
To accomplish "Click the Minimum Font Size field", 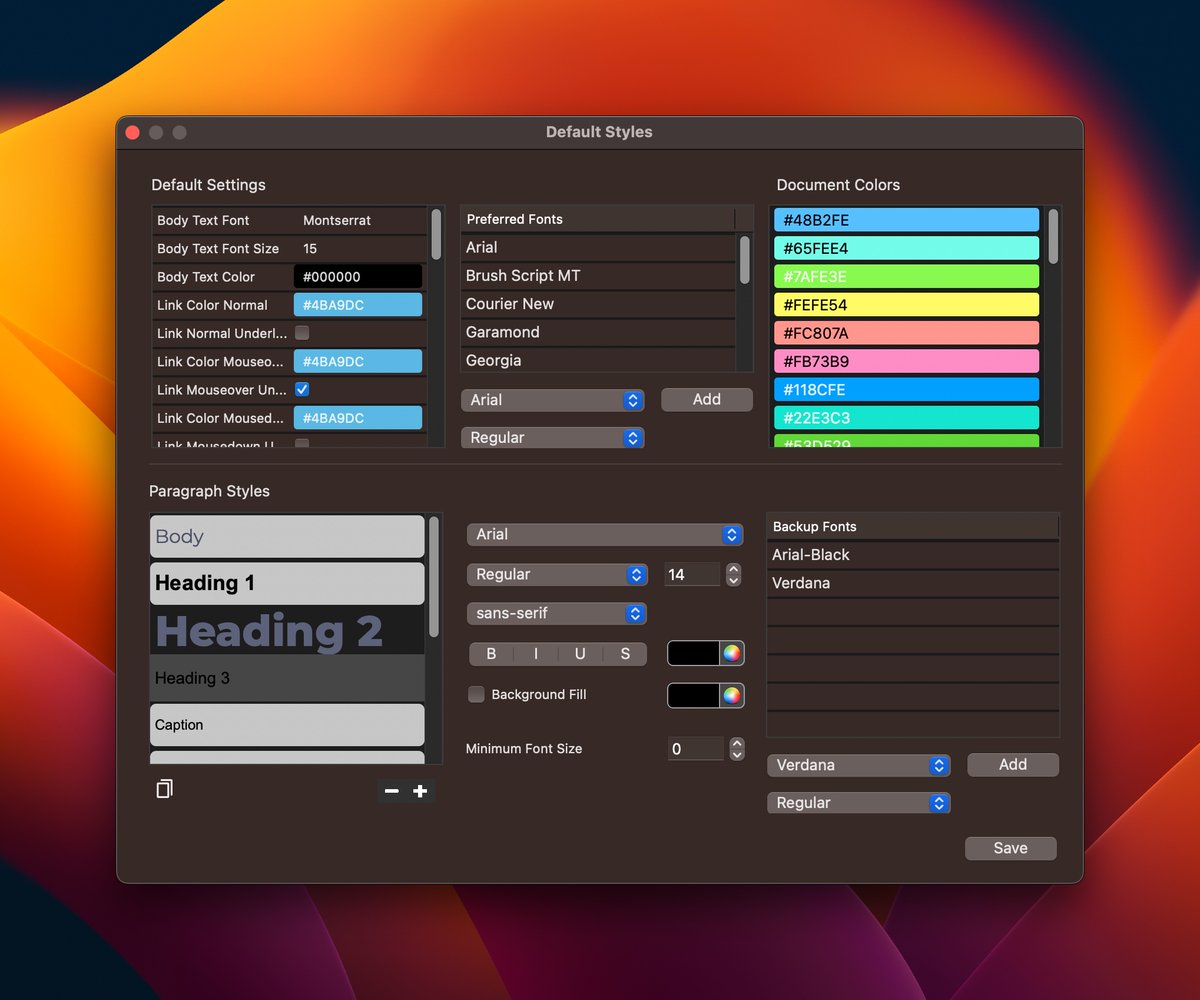I will [696, 749].
